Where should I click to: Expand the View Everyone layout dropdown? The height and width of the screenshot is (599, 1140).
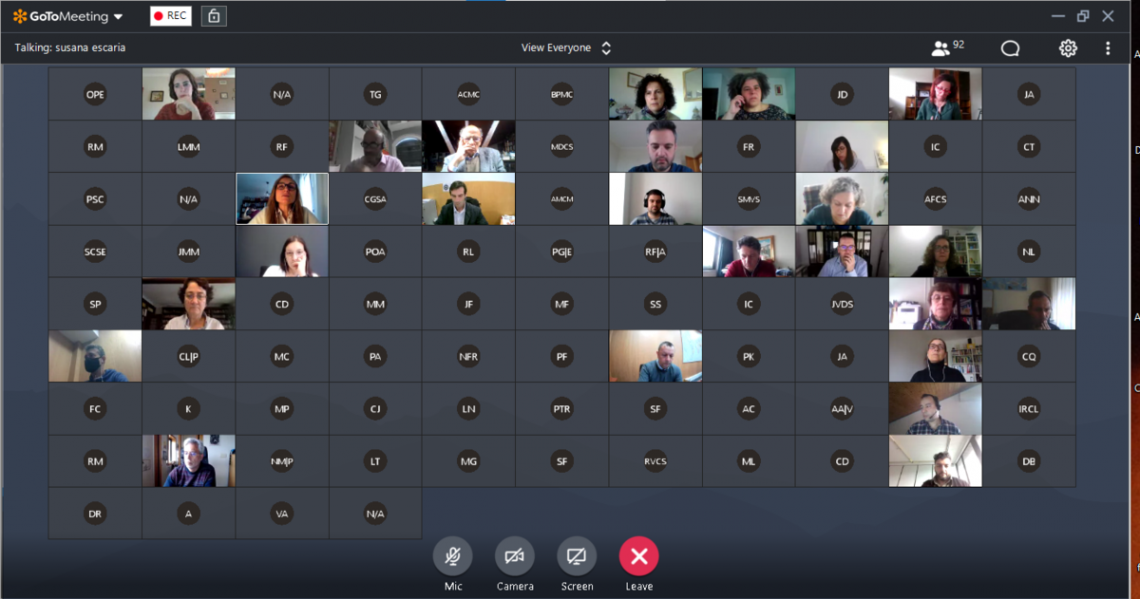(x=566, y=48)
